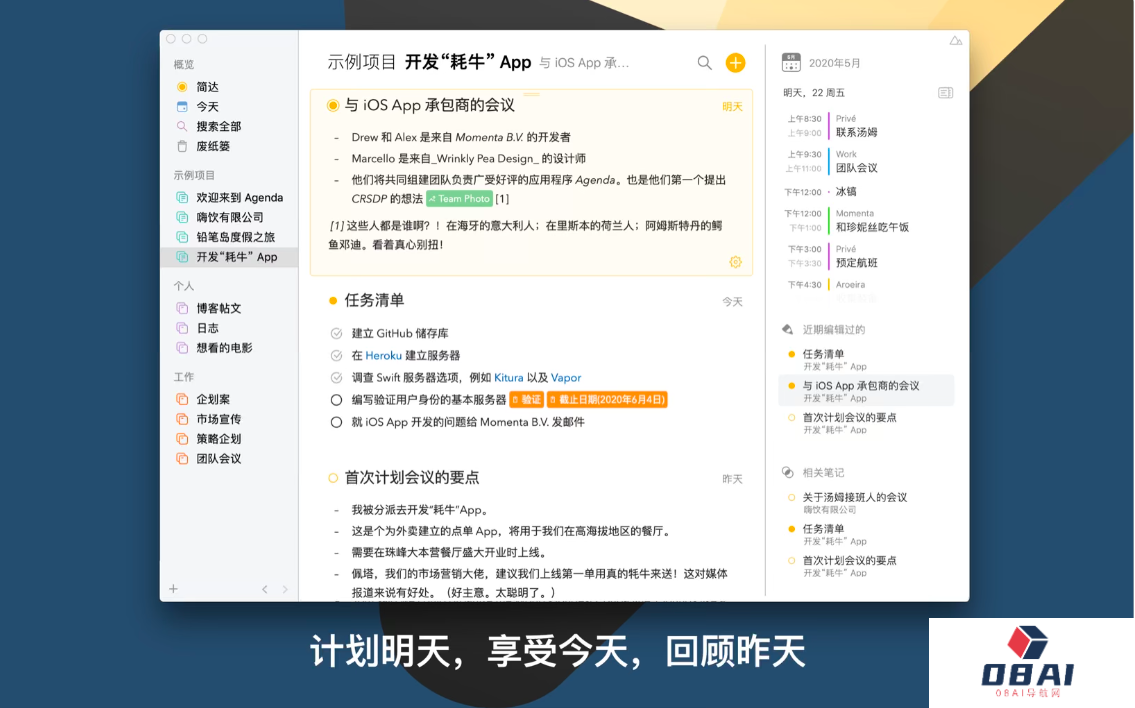The width and height of the screenshot is (1135, 708).
Task: Select the 团队会议 calendar event at 9:30
Action: tap(856, 168)
